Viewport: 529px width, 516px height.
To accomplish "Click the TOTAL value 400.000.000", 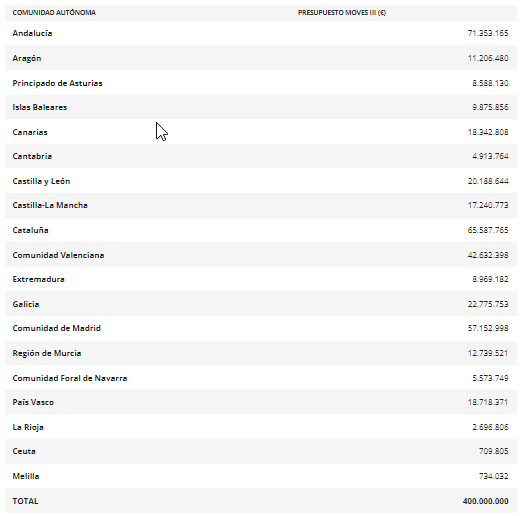I will [x=485, y=501].
